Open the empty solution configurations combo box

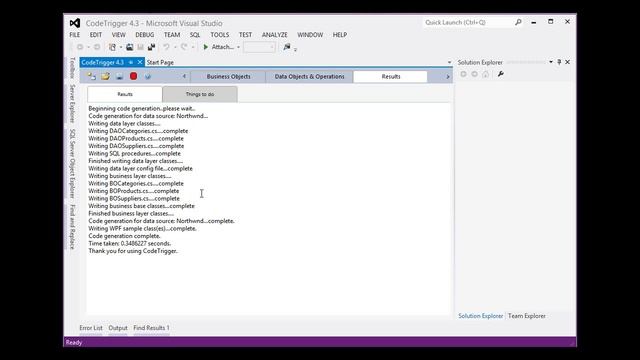(259, 47)
